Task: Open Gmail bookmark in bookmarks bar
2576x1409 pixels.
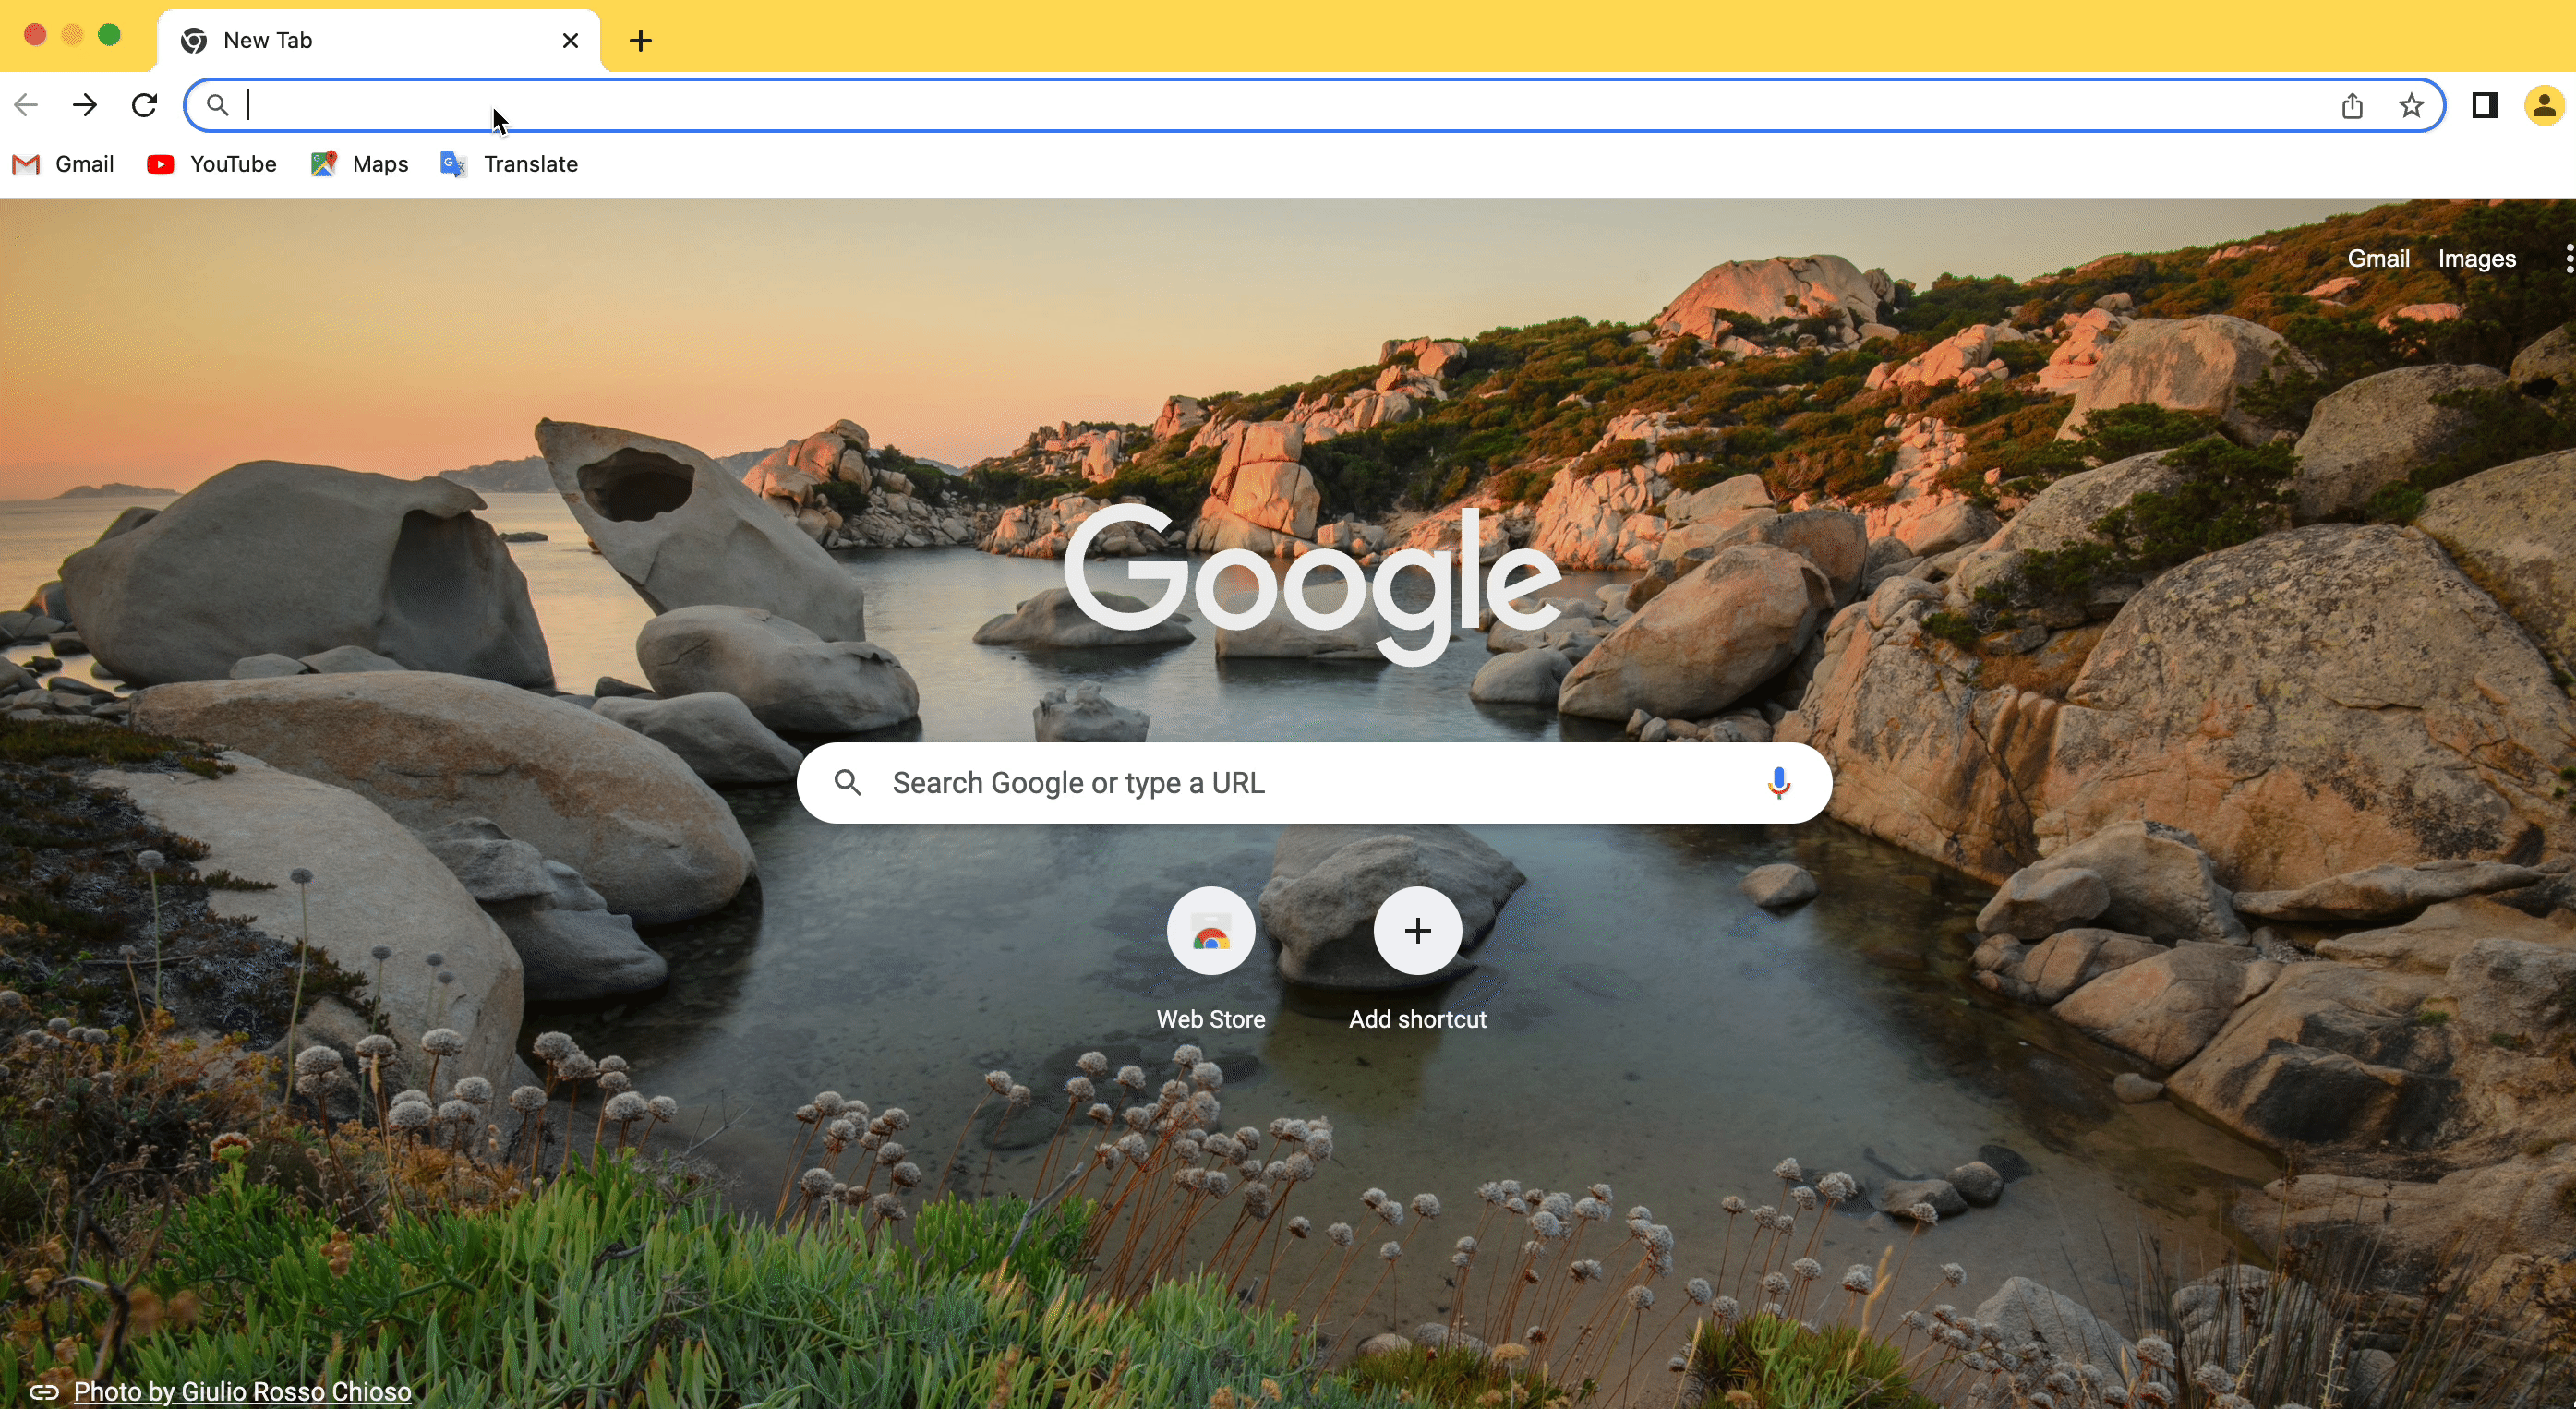Action: point(63,164)
